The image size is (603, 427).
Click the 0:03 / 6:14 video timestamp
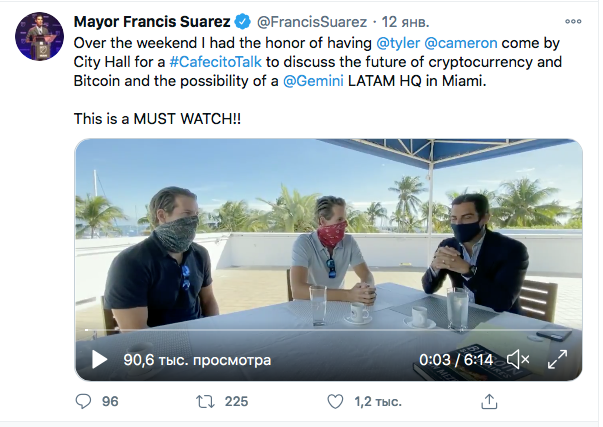[455, 359]
